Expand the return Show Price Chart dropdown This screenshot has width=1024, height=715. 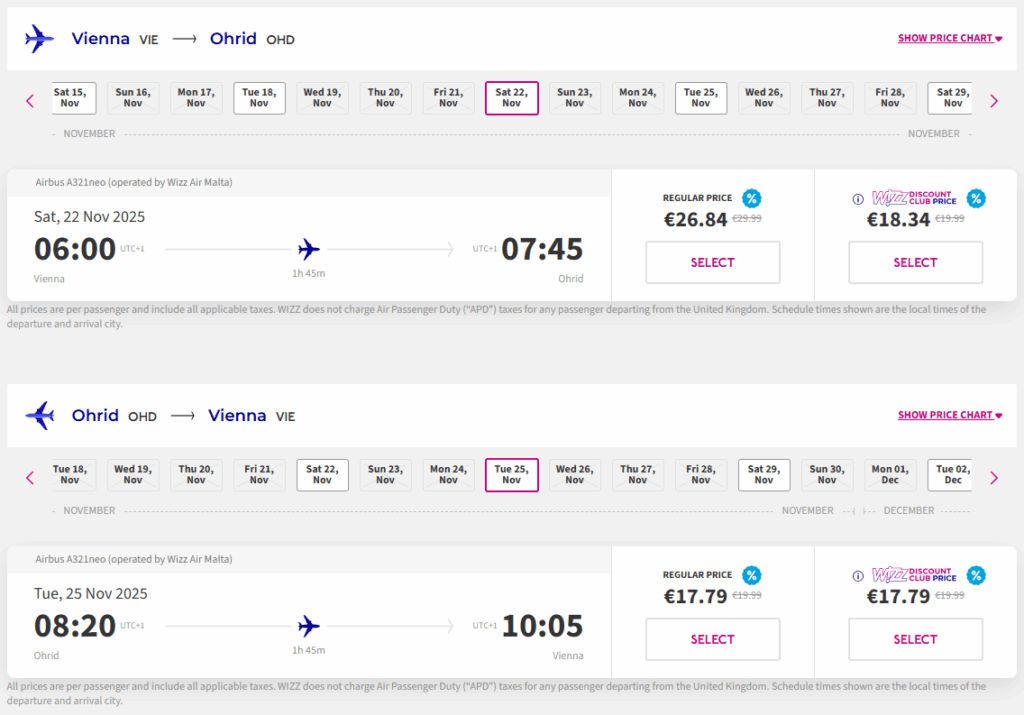pyautogui.click(x=950, y=415)
